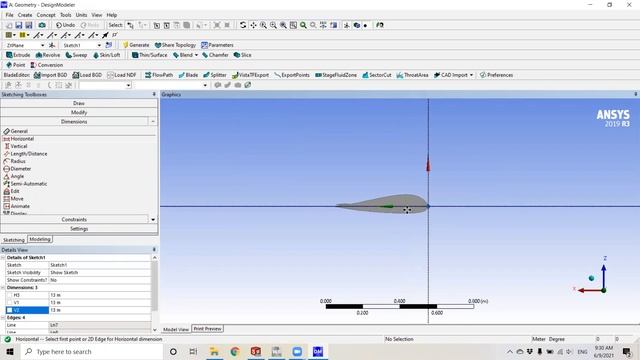Open the Modify toolbox section

(79, 112)
